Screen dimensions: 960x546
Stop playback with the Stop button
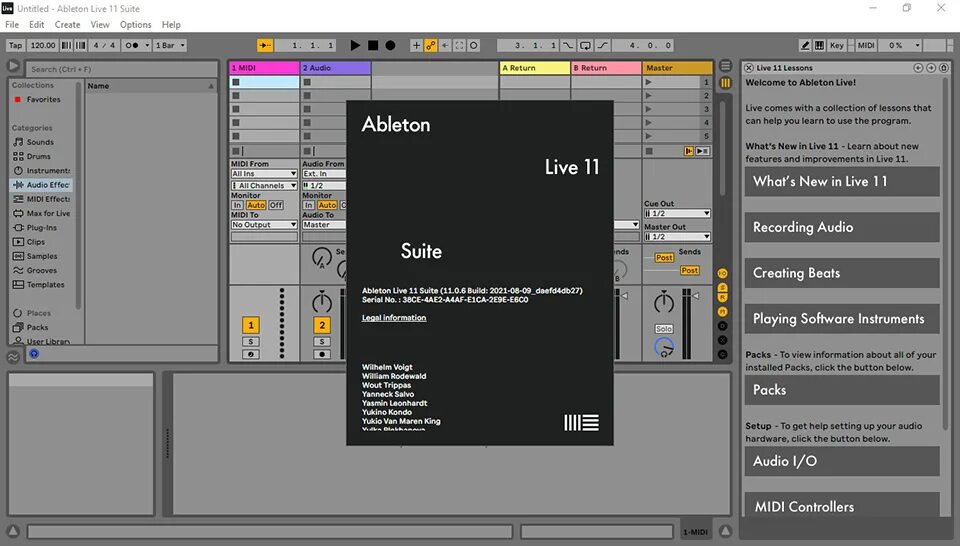373,45
